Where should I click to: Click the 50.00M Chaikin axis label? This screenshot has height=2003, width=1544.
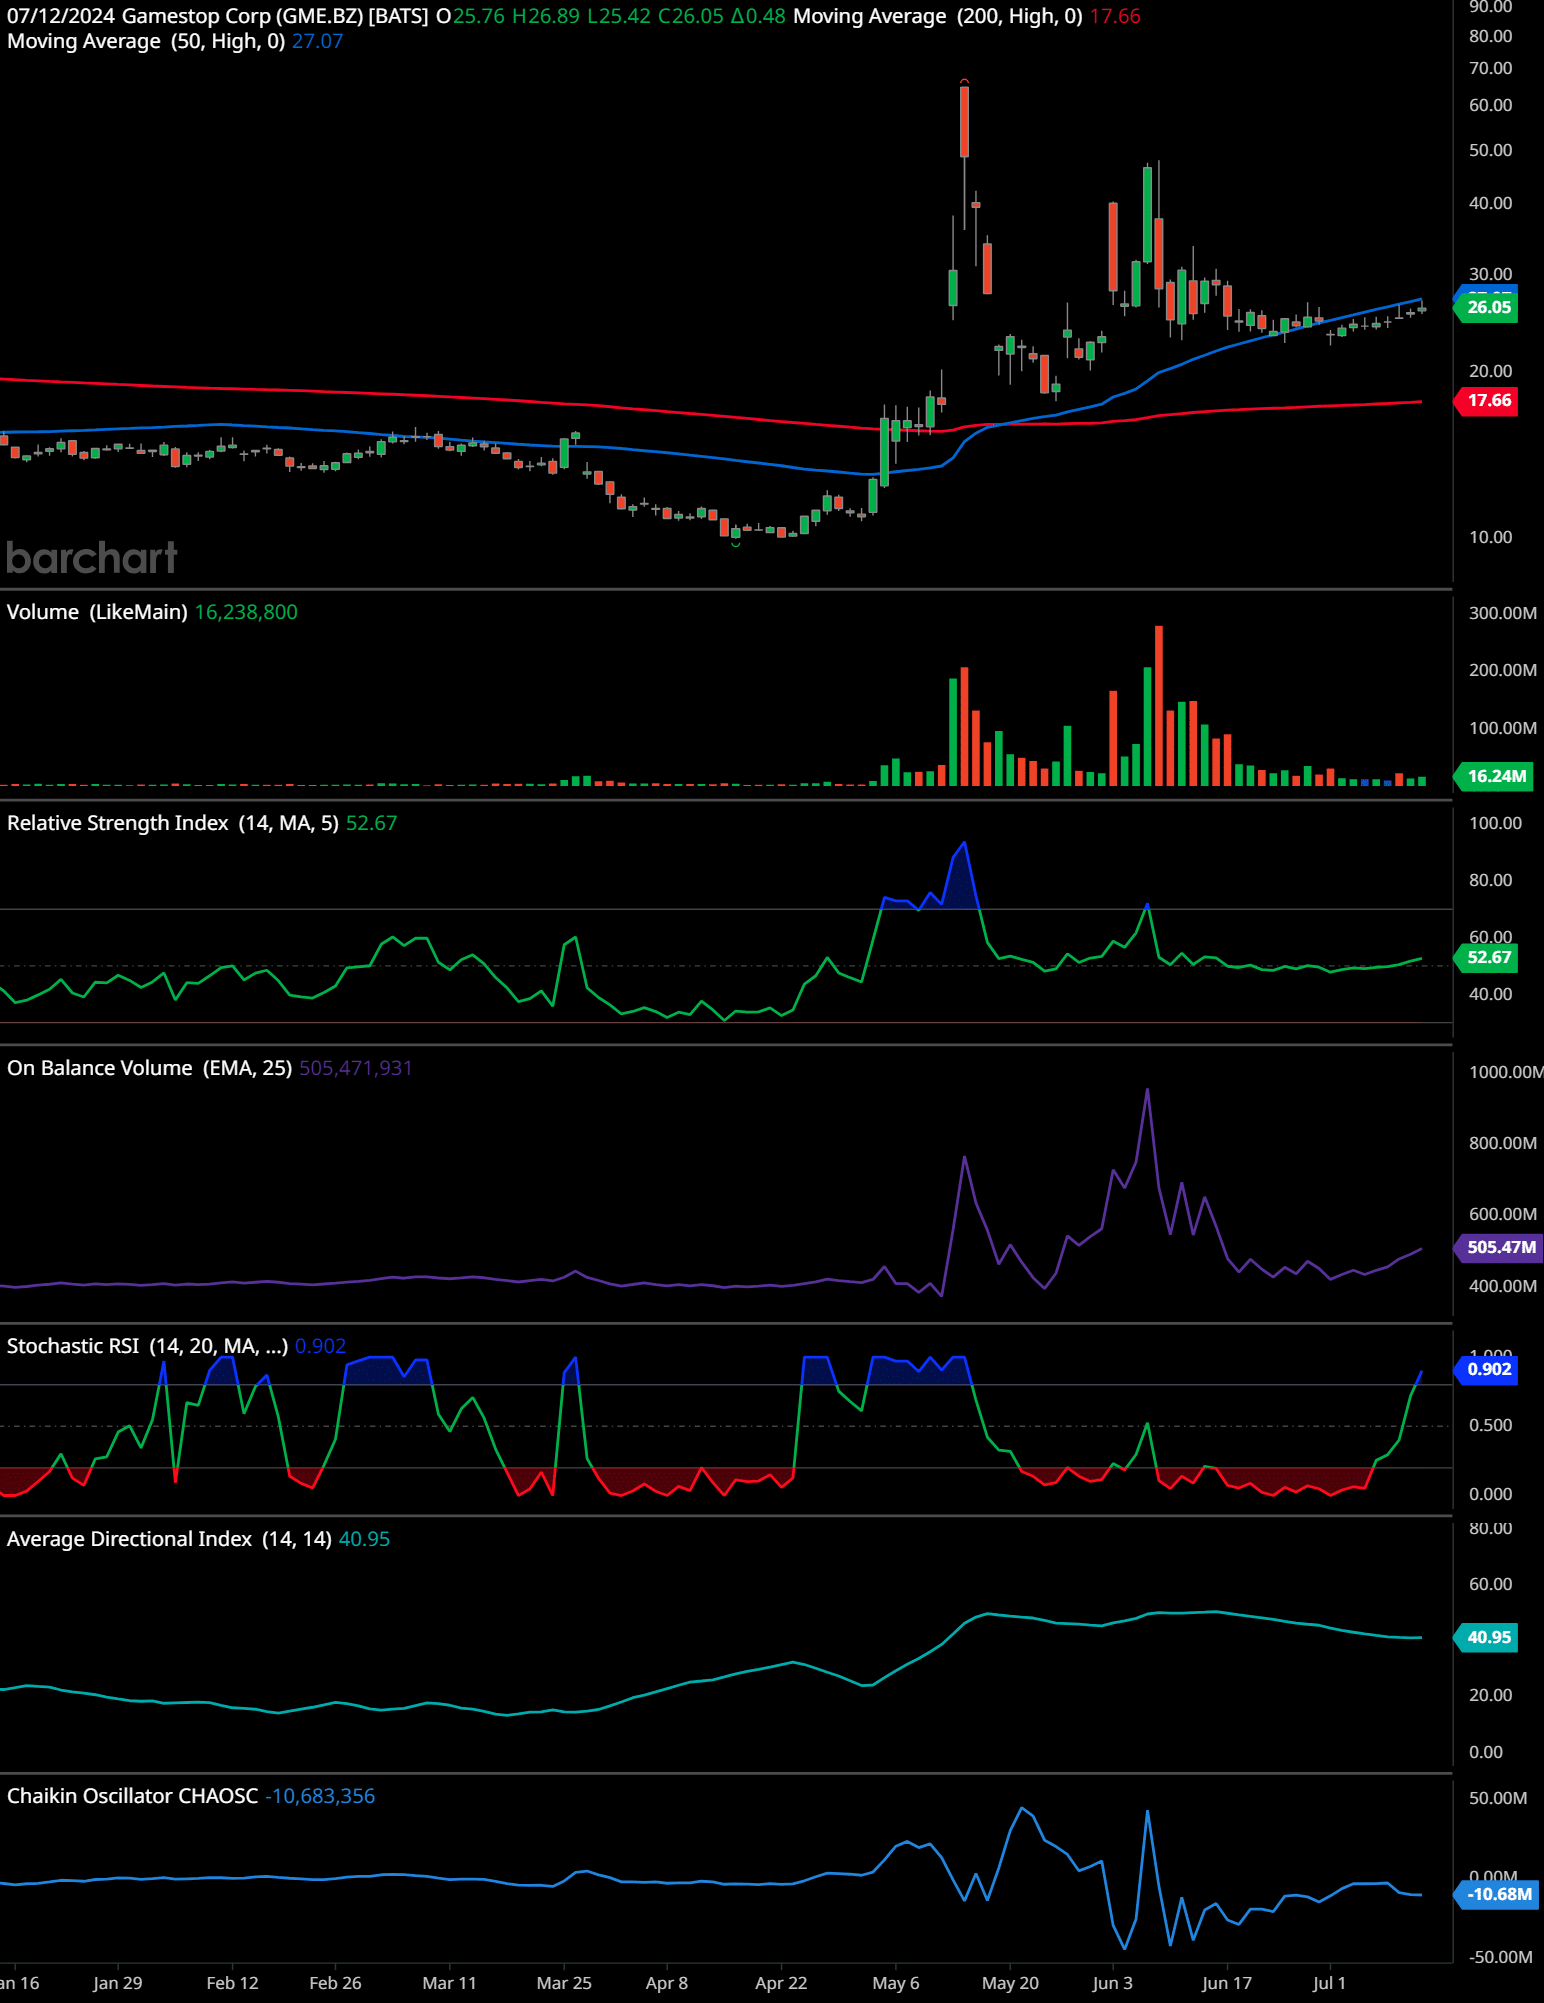(1498, 1798)
